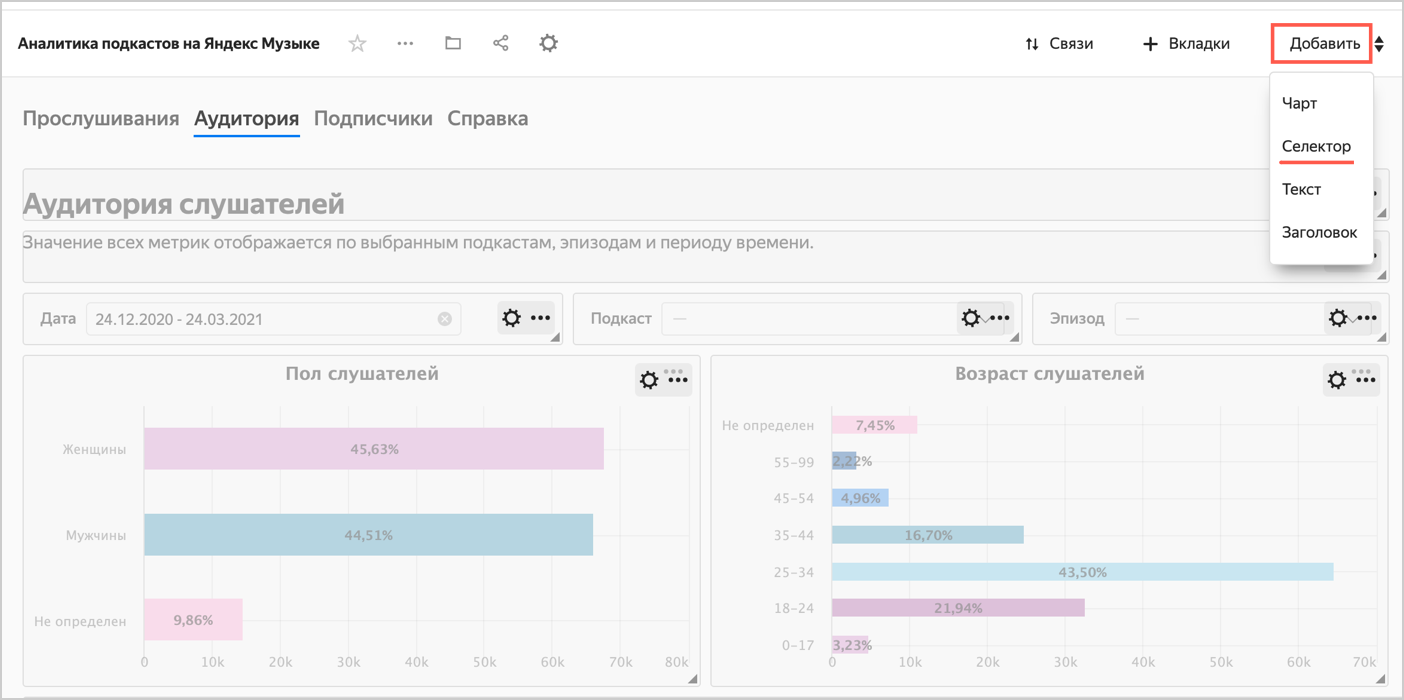The width and height of the screenshot is (1404, 700).
Task: Open the three-dots menu beside dashboard title
Action: click(x=405, y=44)
